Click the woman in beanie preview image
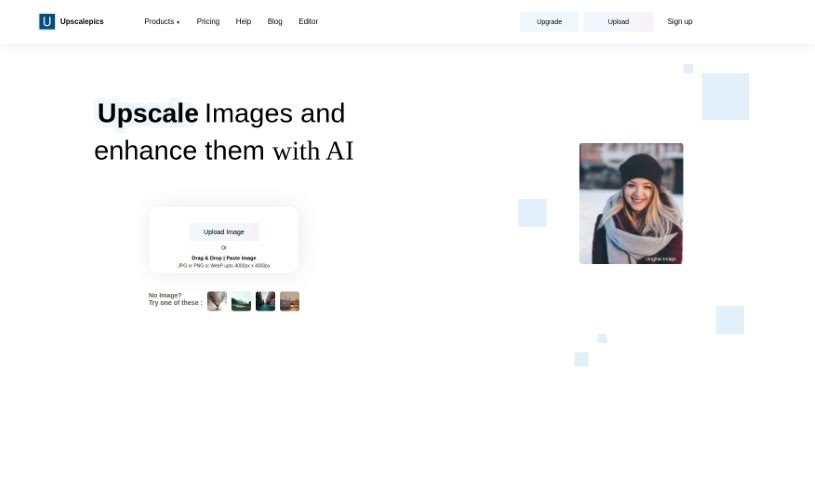 [631, 203]
